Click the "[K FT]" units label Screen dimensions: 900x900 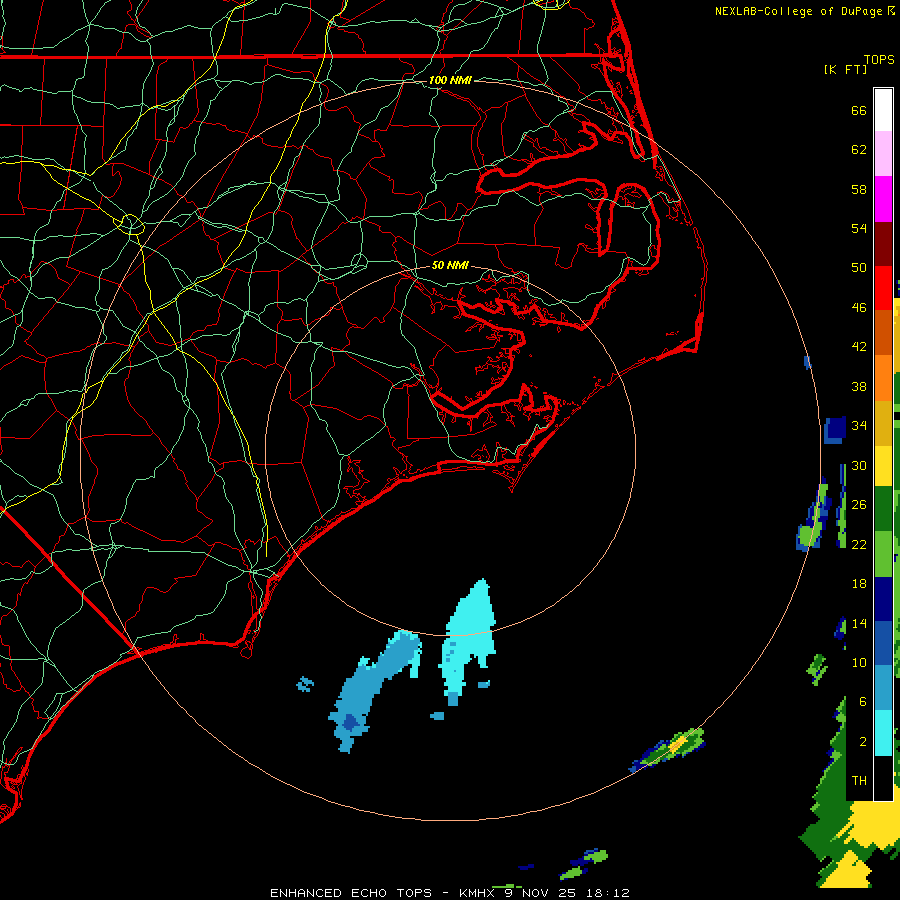click(845, 69)
